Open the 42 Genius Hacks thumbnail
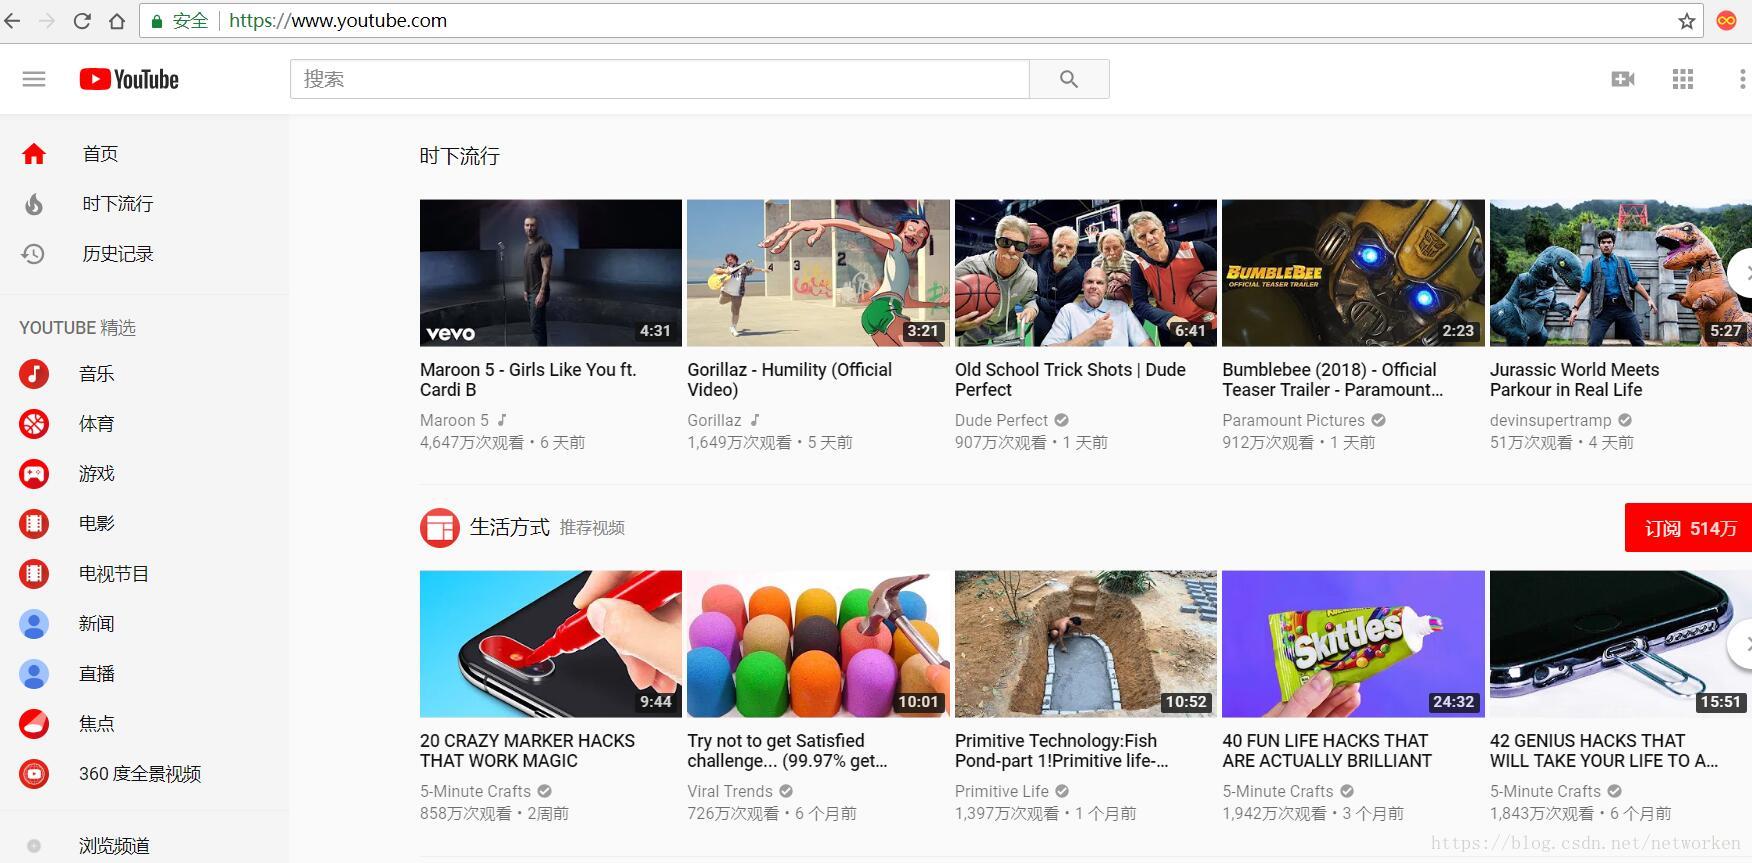This screenshot has height=863, width=1752. click(1621, 644)
